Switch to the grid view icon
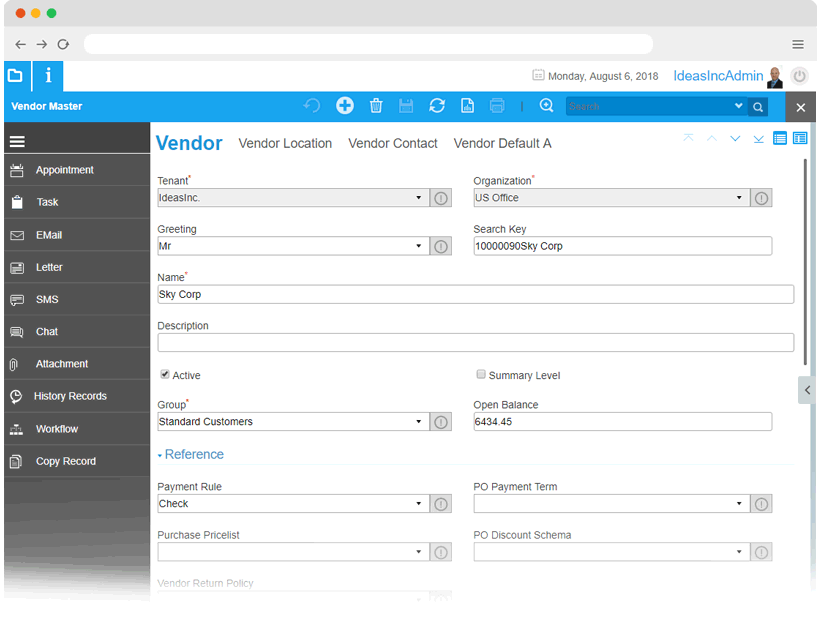 click(x=780, y=139)
